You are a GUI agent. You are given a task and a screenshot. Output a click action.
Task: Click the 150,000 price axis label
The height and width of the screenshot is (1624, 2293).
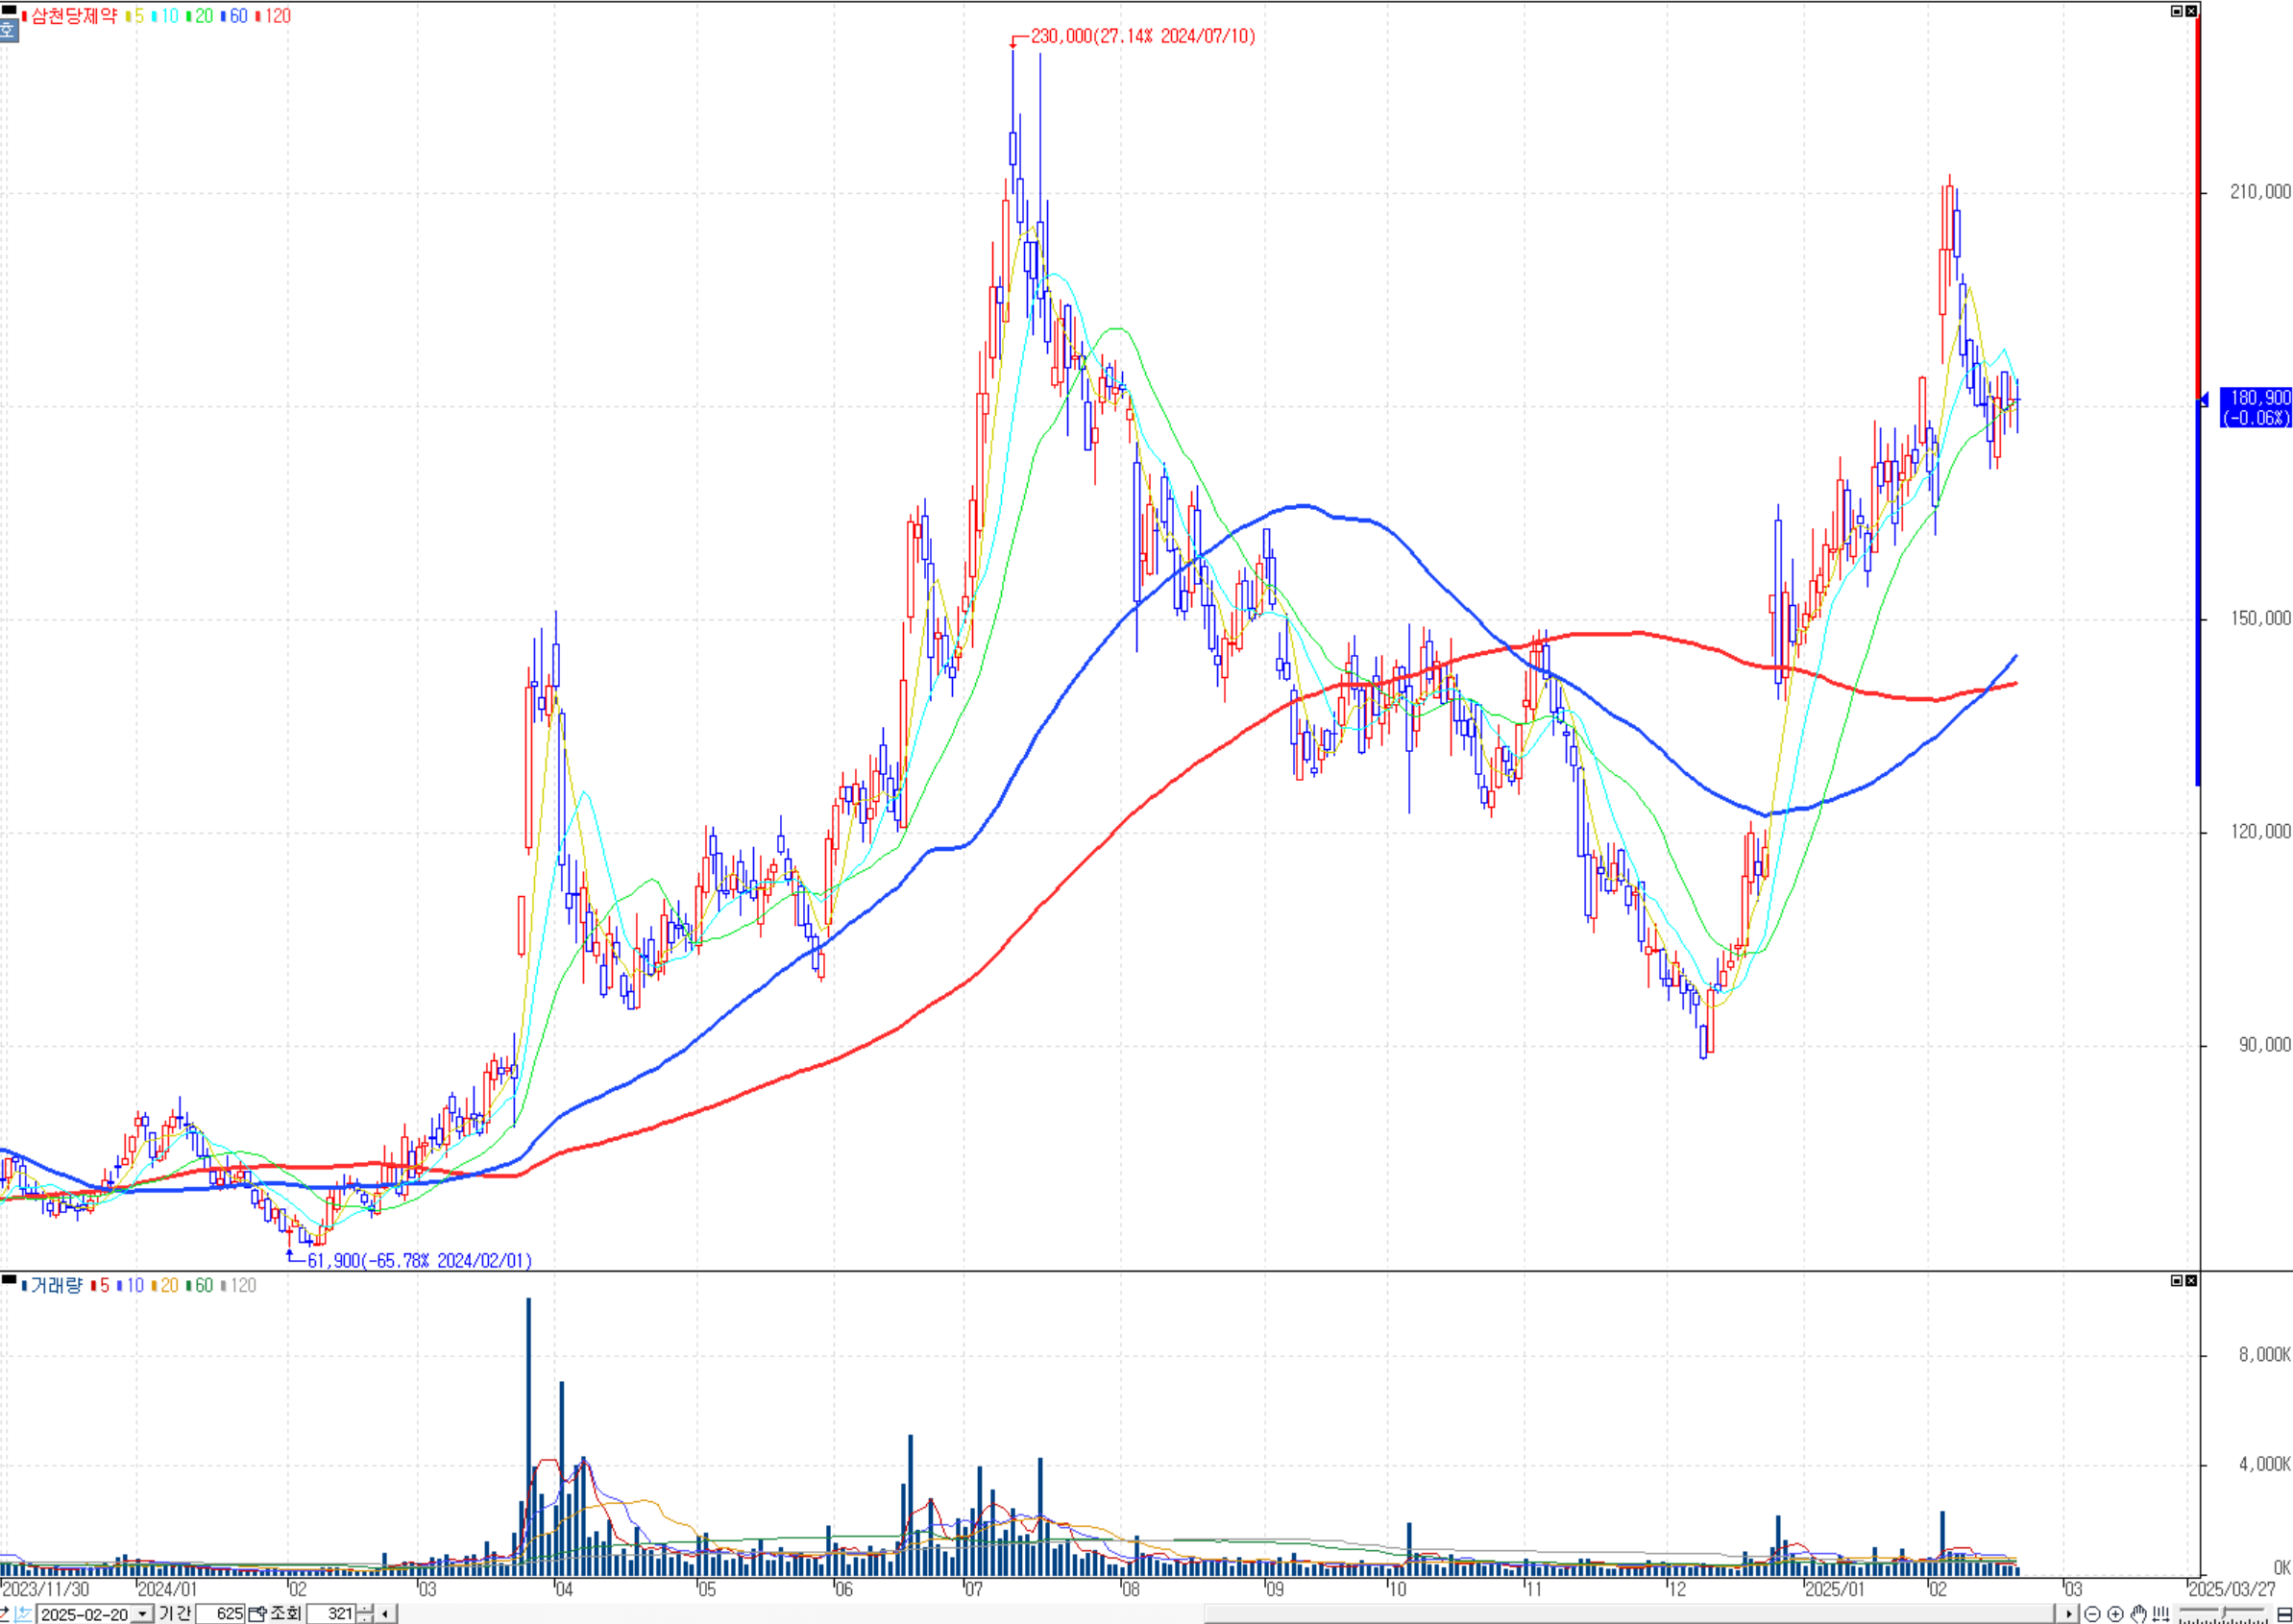[2260, 618]
